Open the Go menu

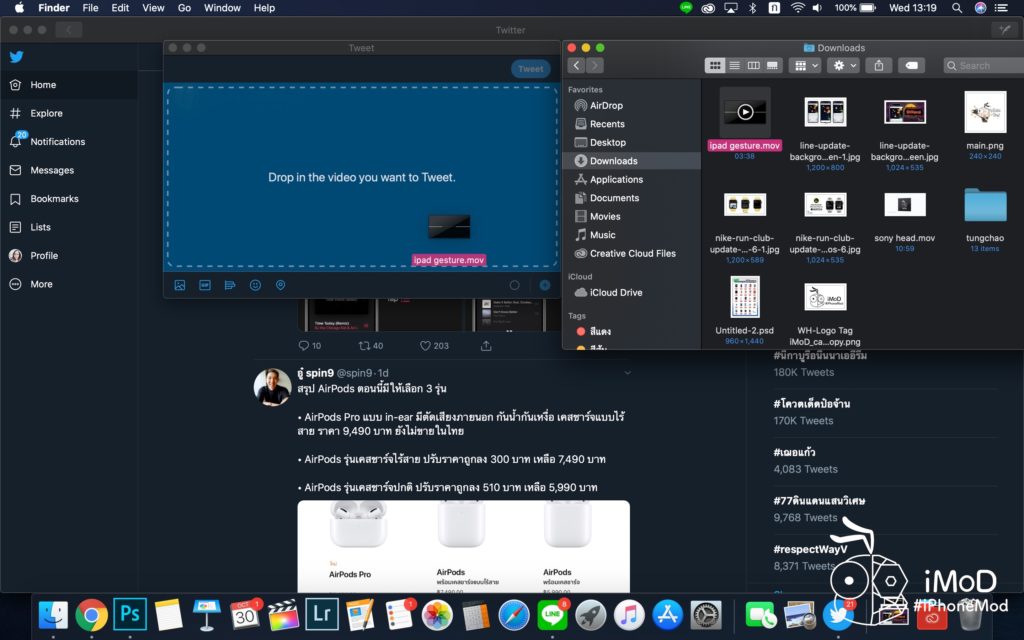(184, 8)
